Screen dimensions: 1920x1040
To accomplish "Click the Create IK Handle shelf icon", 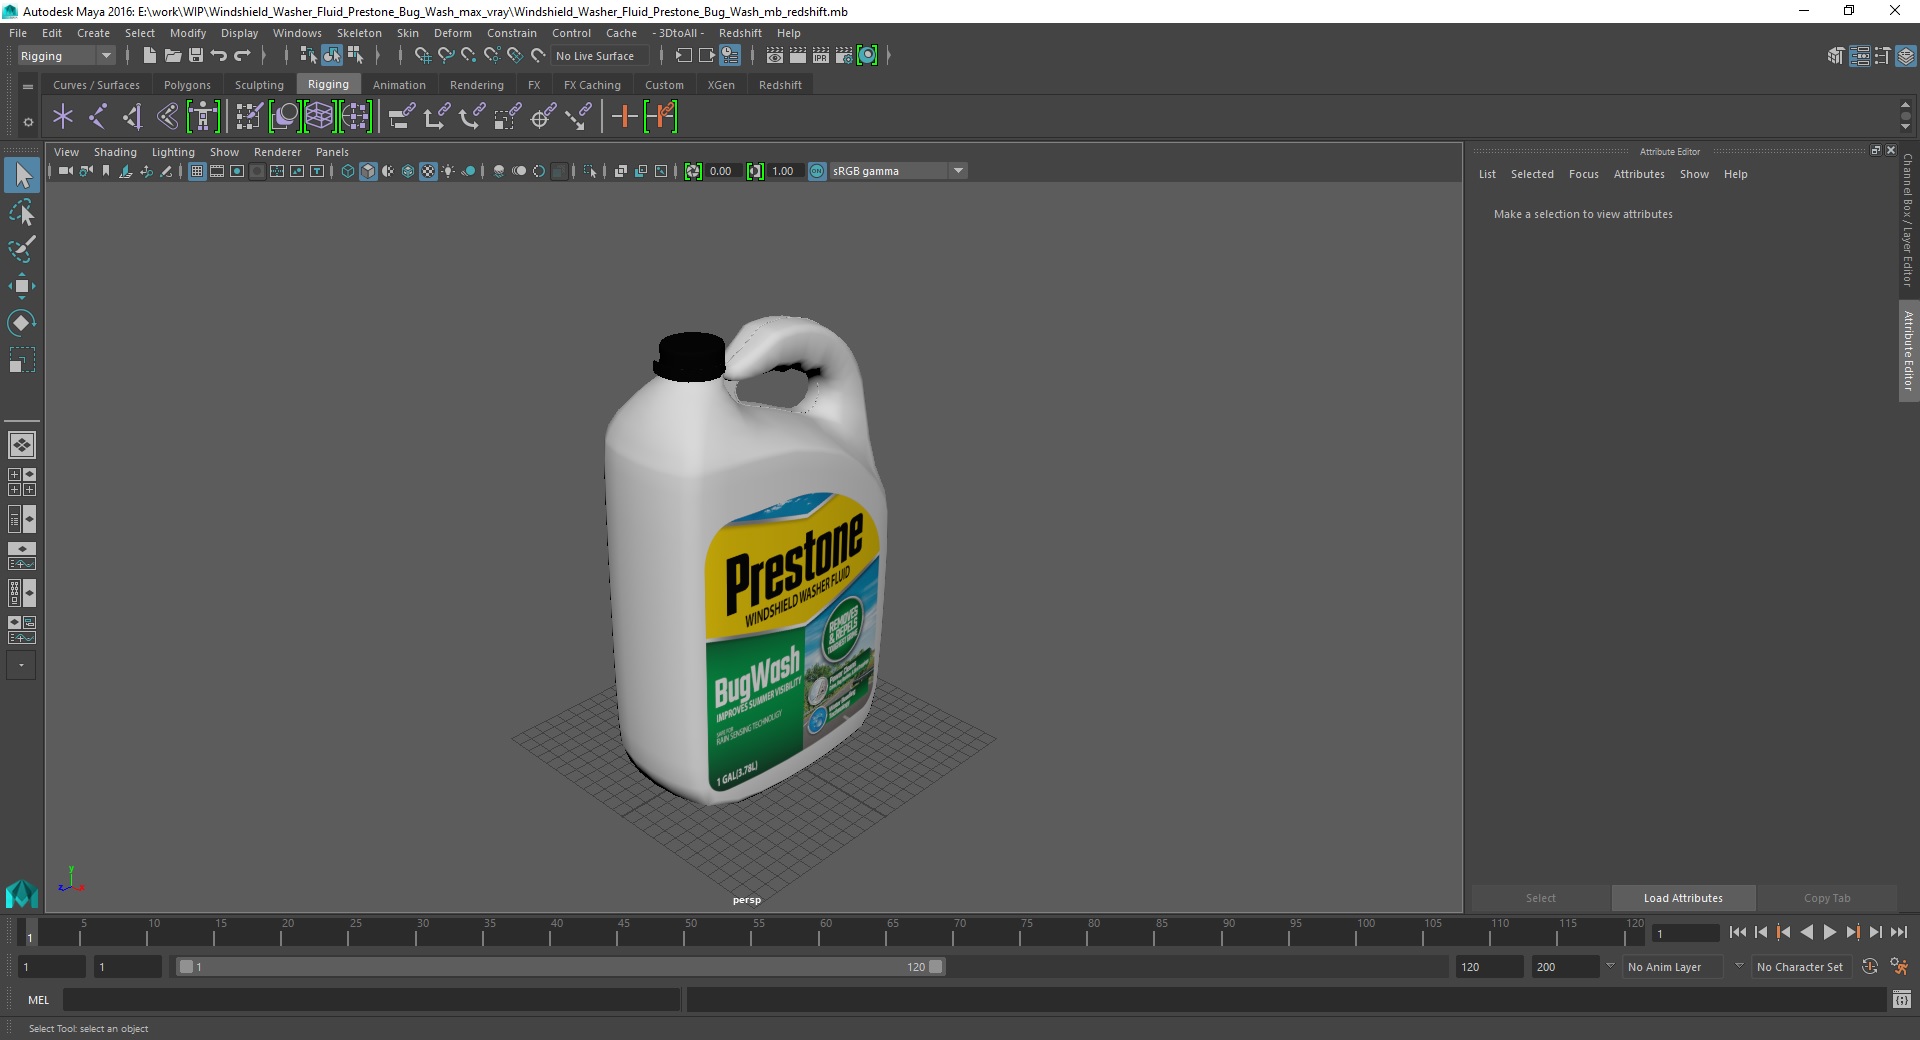I will pyautogui.click(x=132, y=117).
